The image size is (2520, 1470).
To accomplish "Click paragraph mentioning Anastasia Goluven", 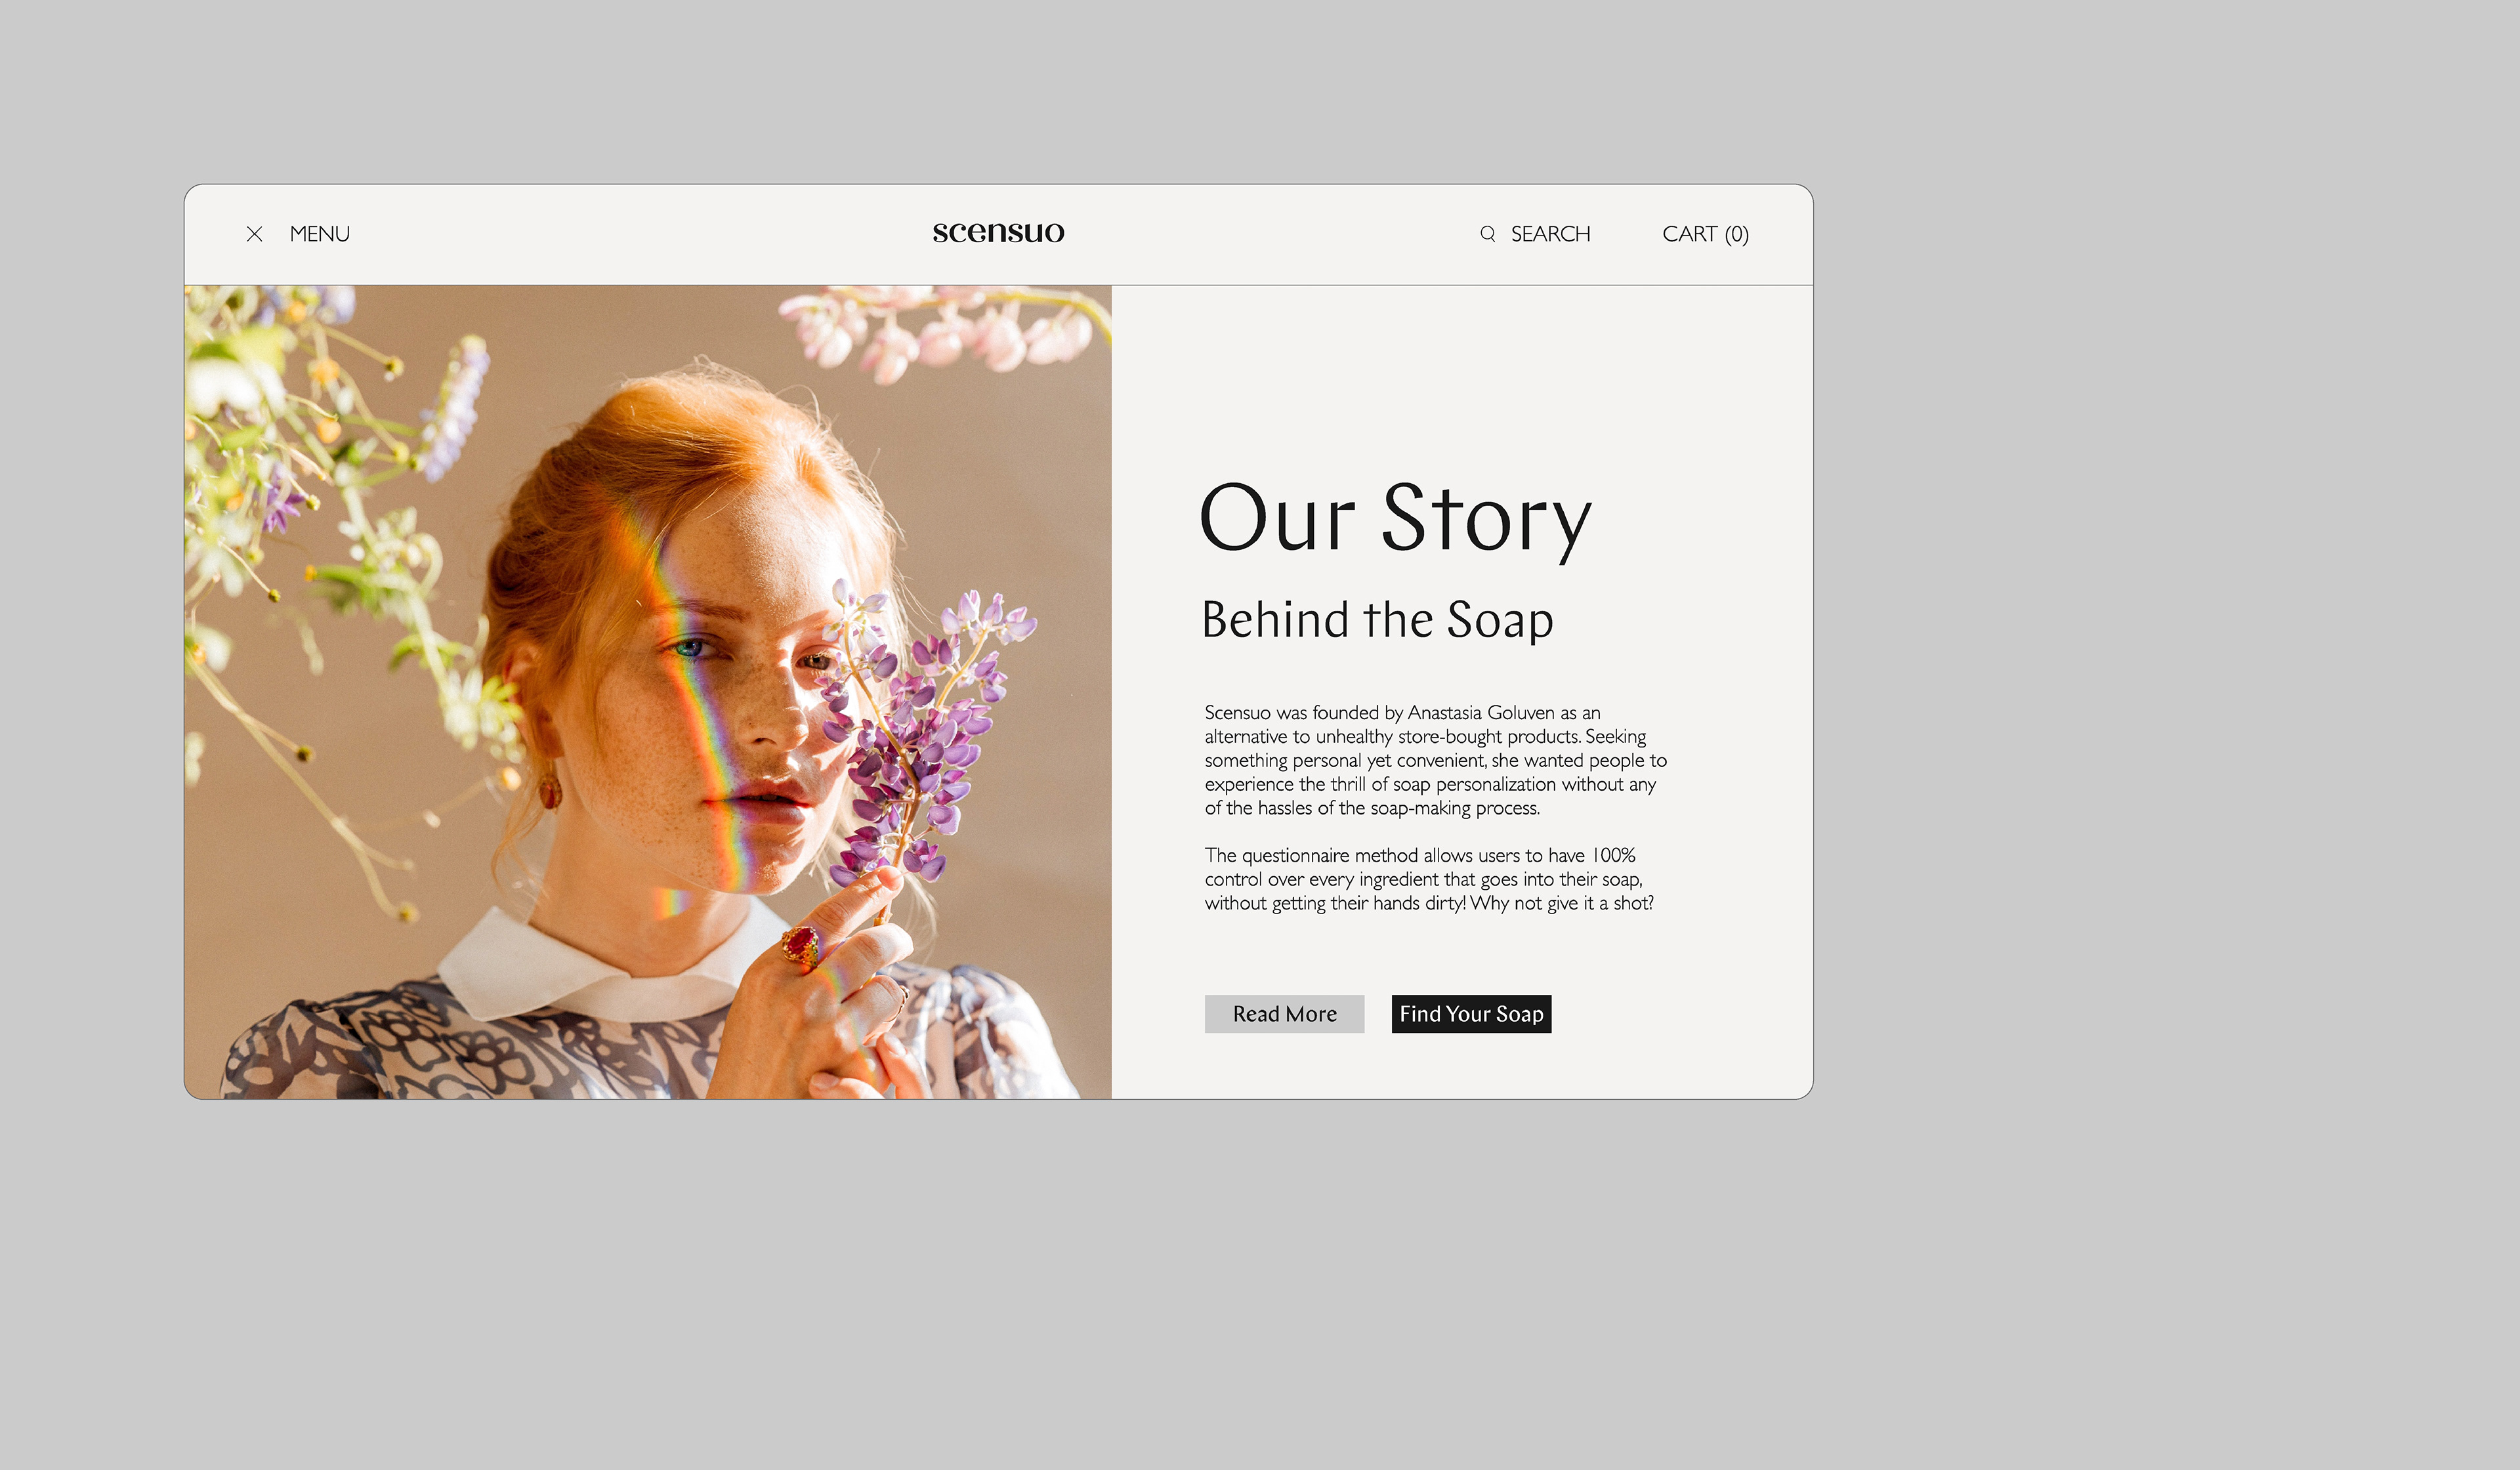I will coord(1435,760).
